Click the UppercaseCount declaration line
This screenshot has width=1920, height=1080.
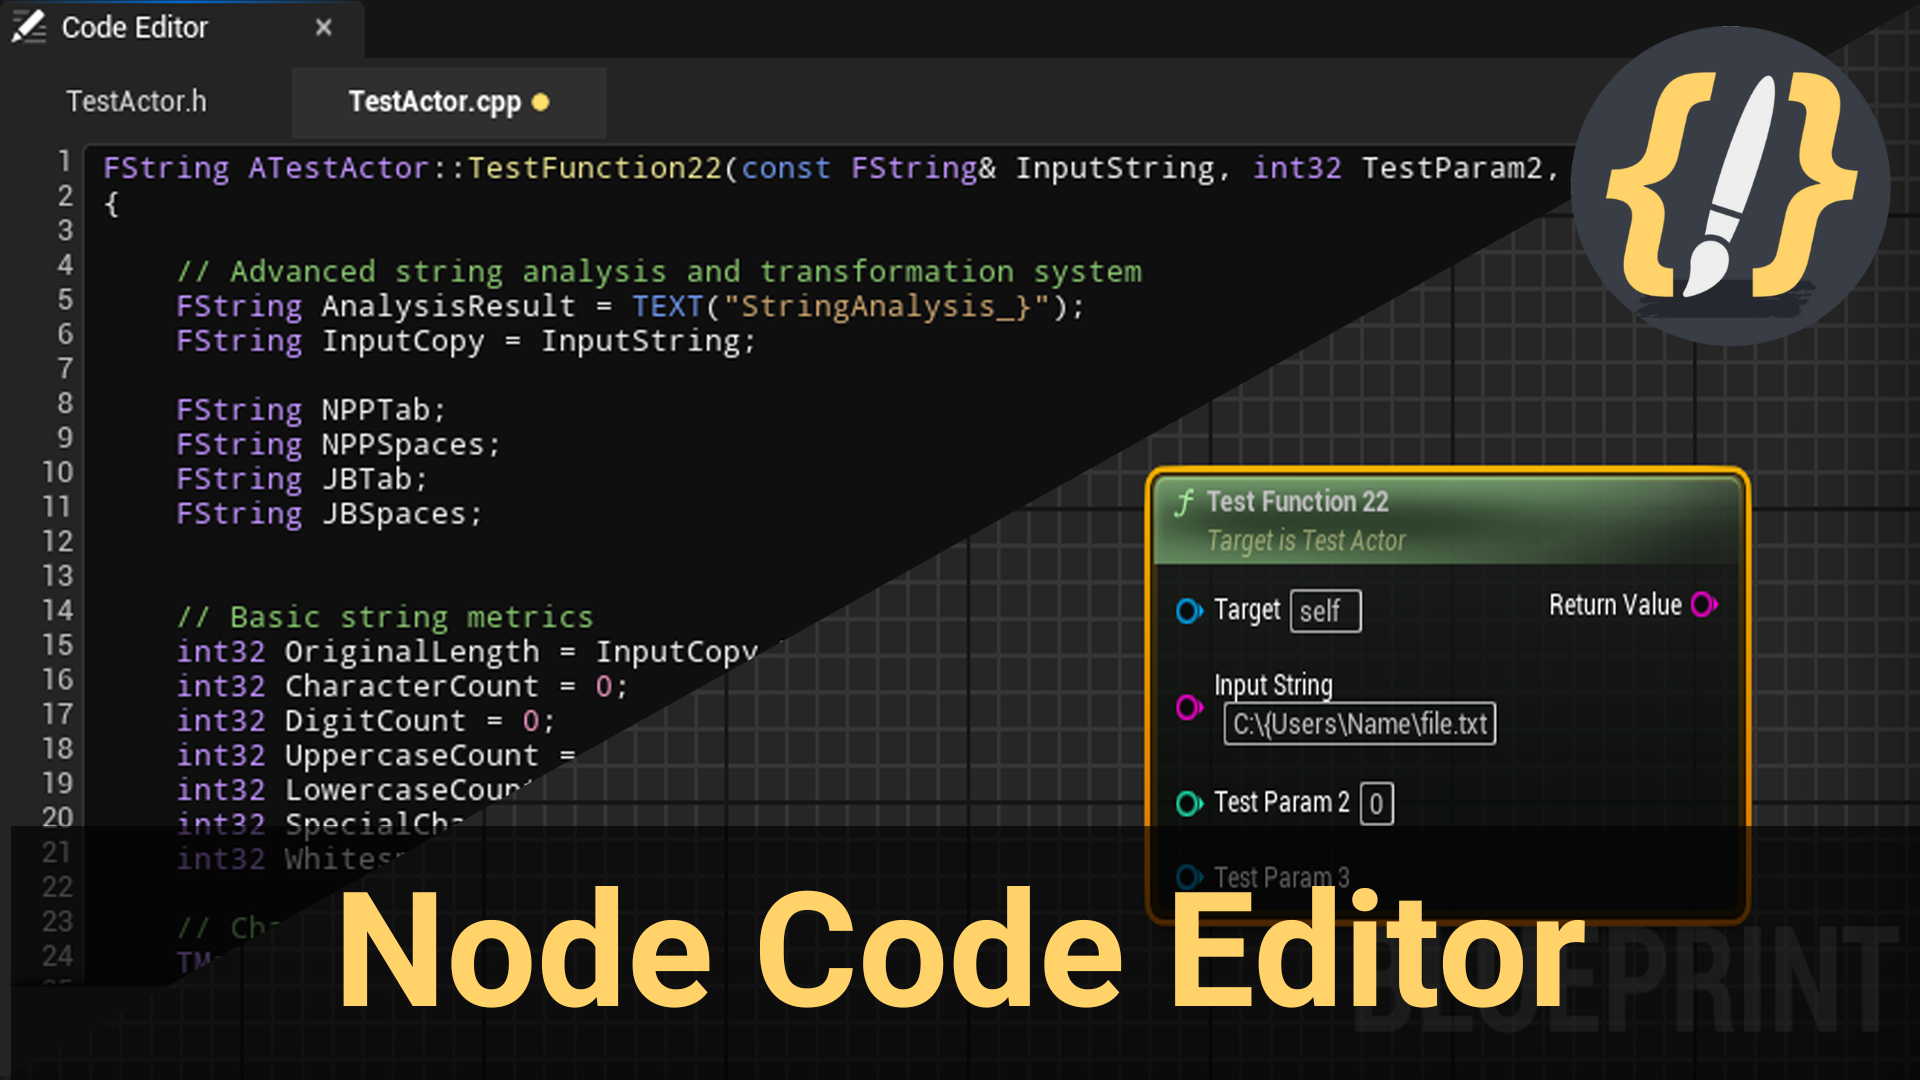[x=377, y=756]
